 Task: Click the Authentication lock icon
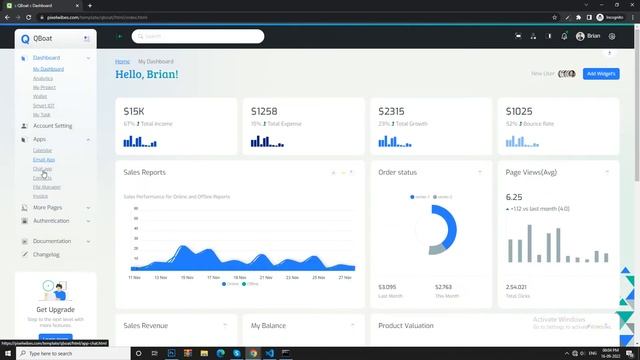tap(24, 221)
